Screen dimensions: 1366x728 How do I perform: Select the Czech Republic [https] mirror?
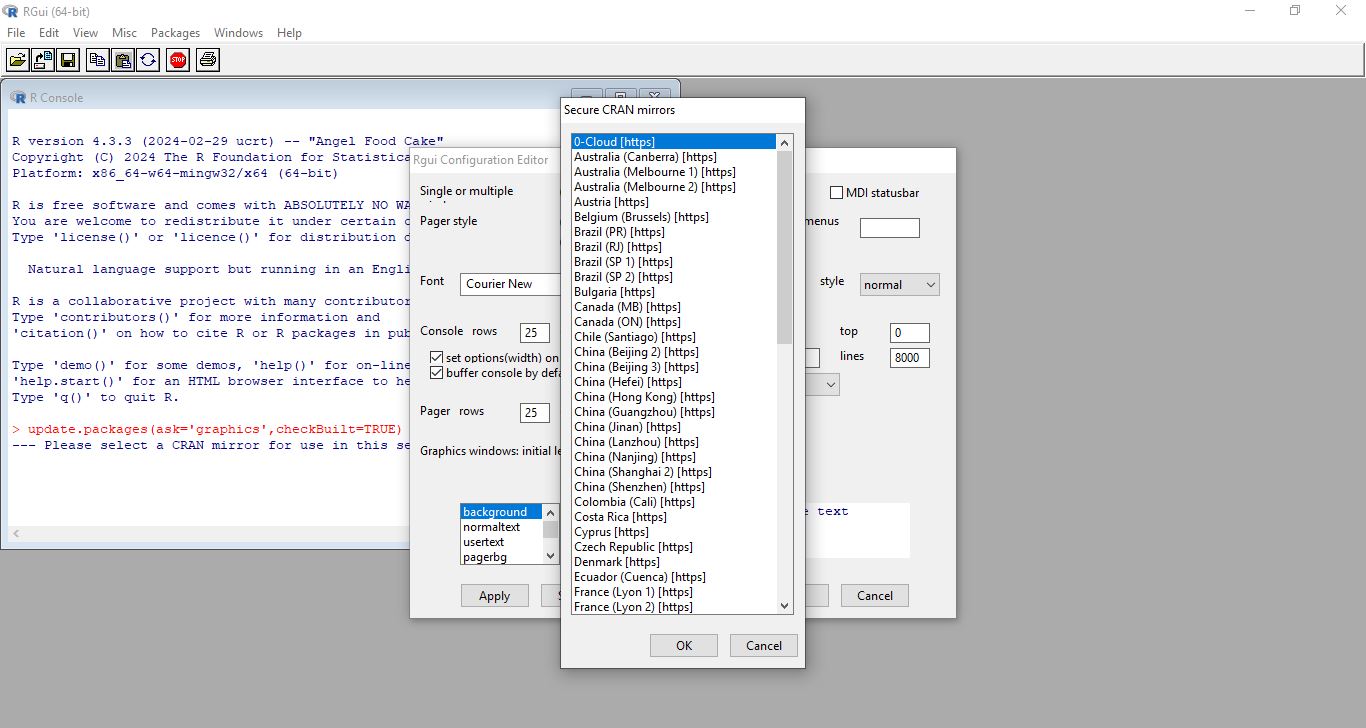[674, 547]
